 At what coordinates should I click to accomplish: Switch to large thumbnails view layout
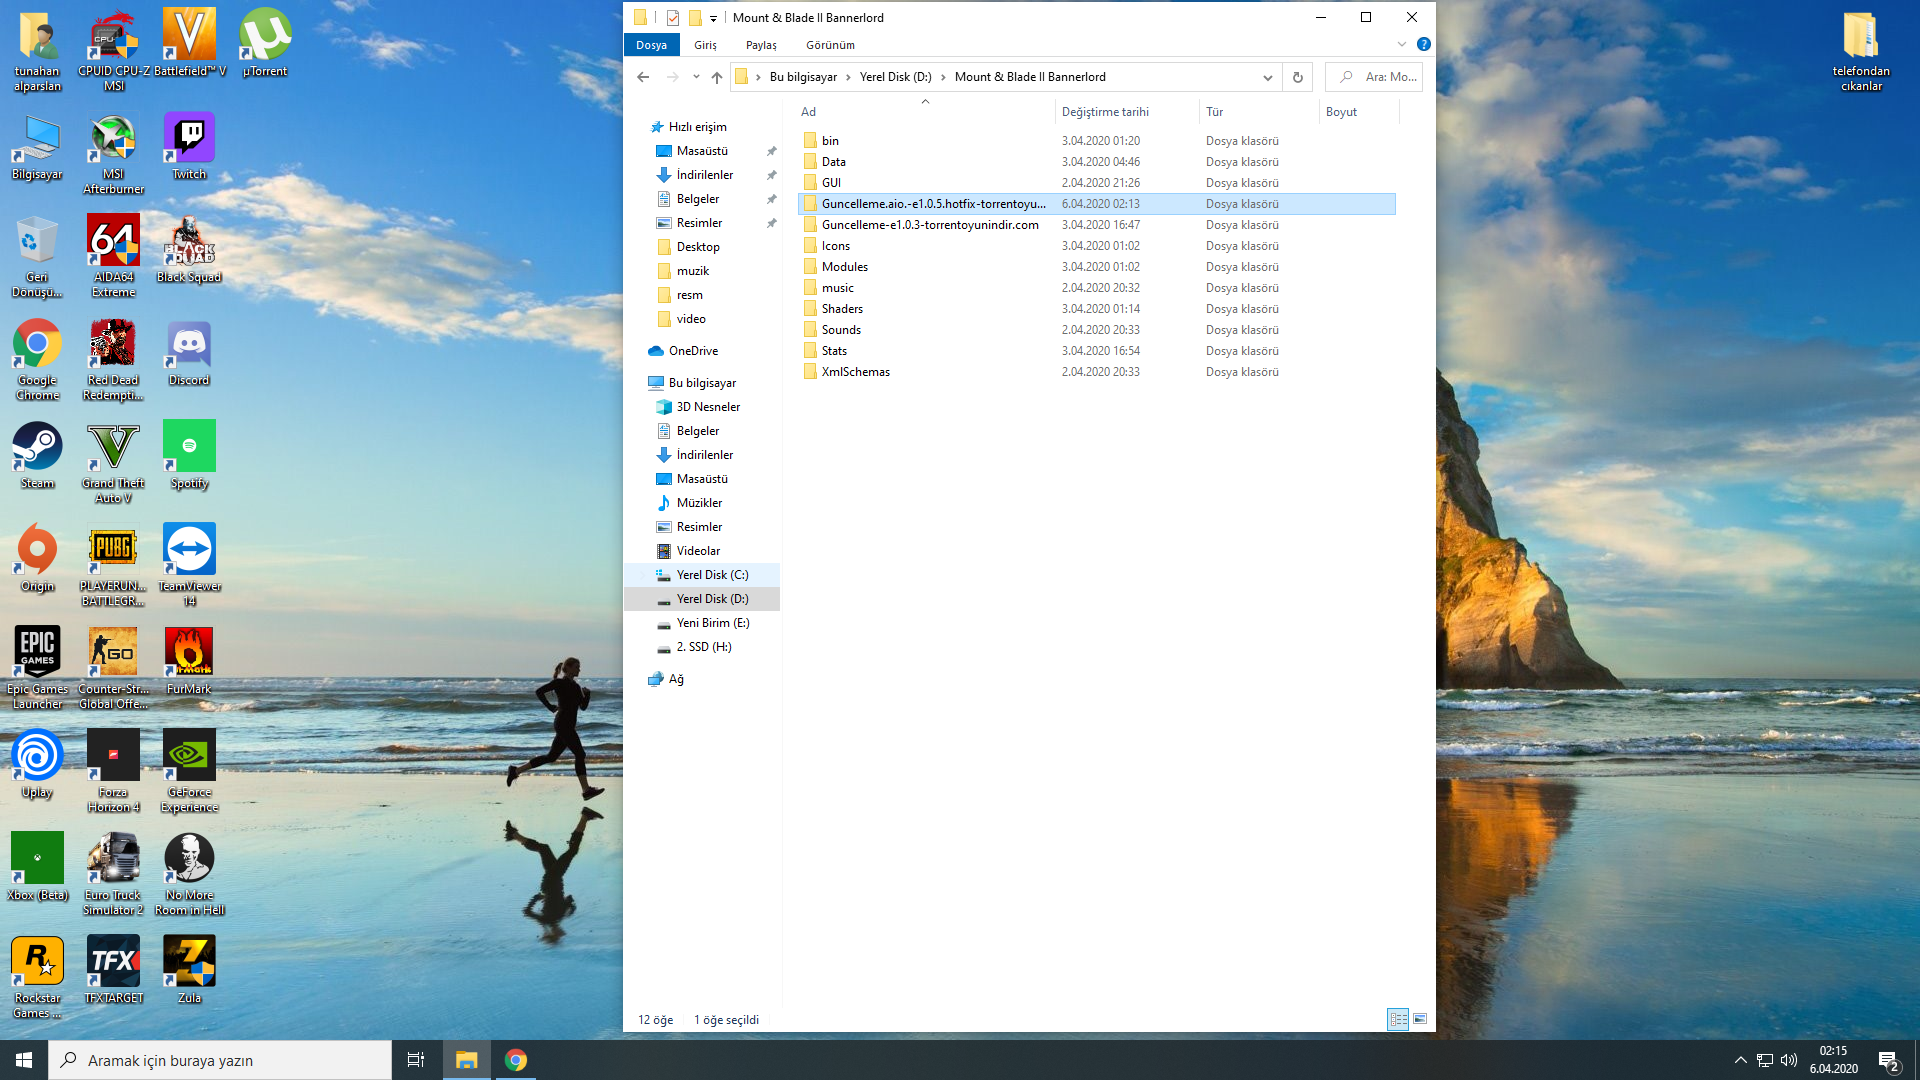pos(1420,1019)
